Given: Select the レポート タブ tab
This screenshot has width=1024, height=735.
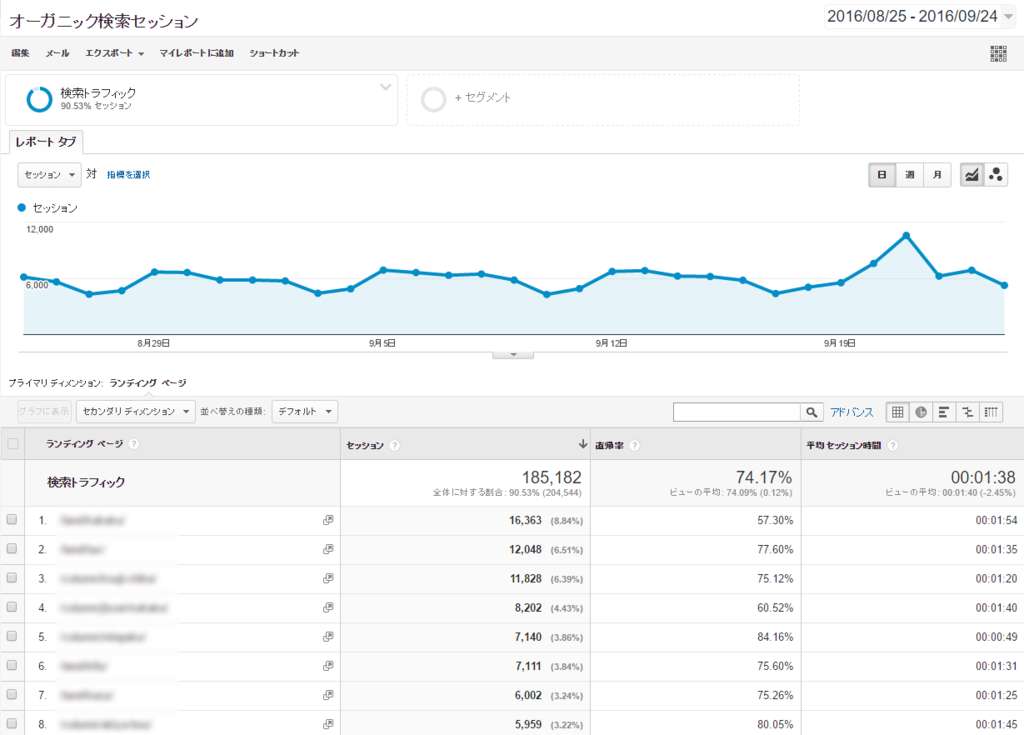Looking at the screenshot, I should click(x=46, y=142).
